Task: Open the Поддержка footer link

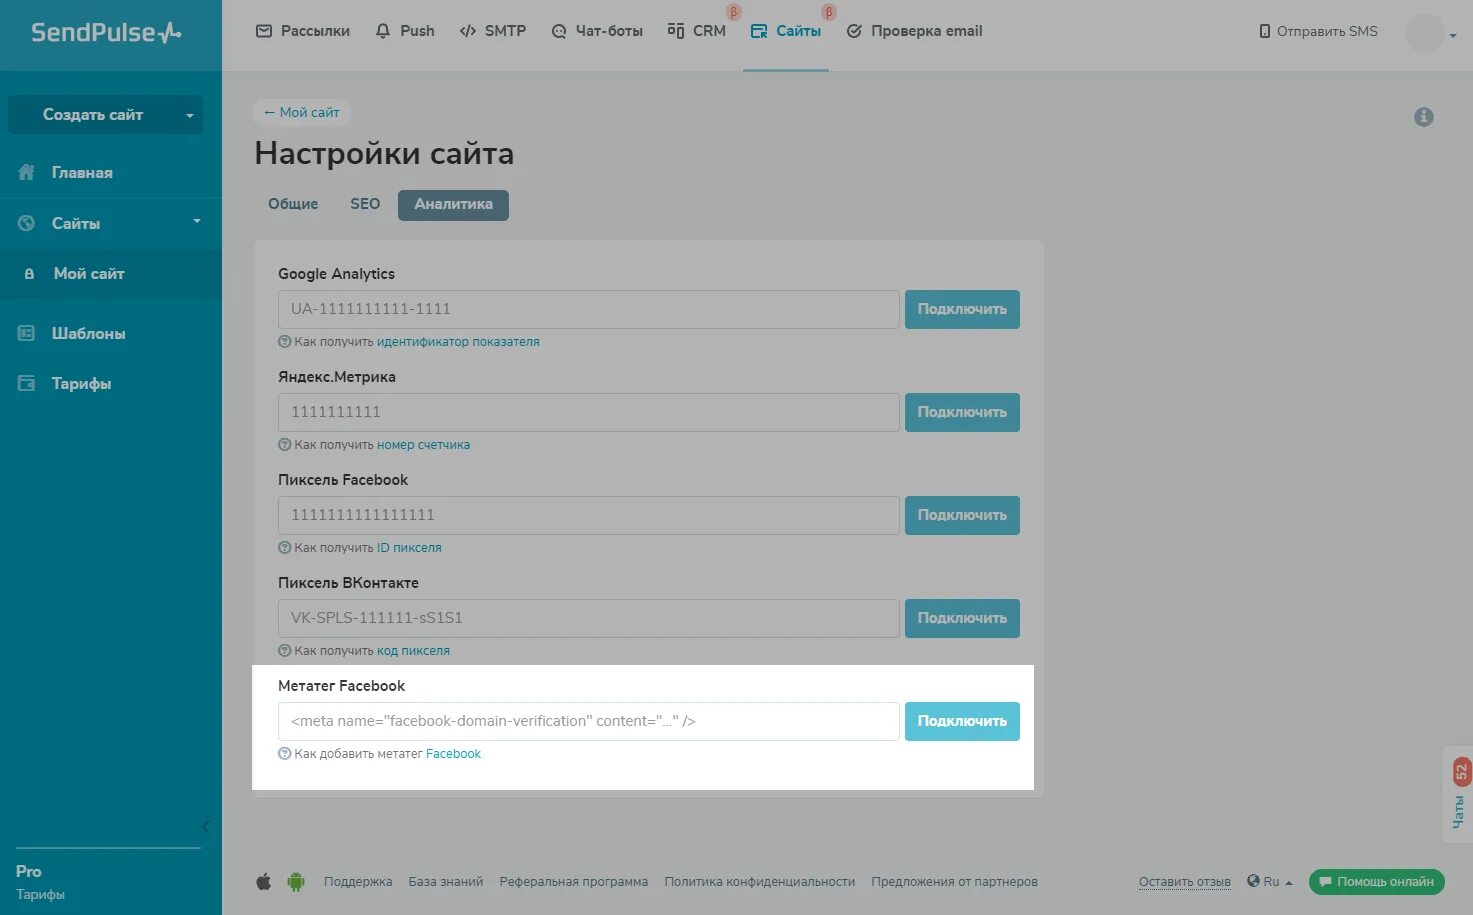Action: tap(358, 882)
